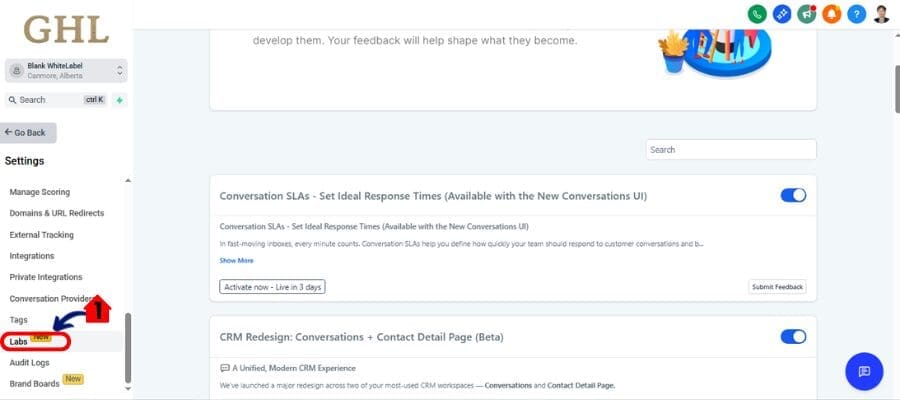Select Audit Logs in settings sidebar
900x400 pixels.
pos(29,362)
